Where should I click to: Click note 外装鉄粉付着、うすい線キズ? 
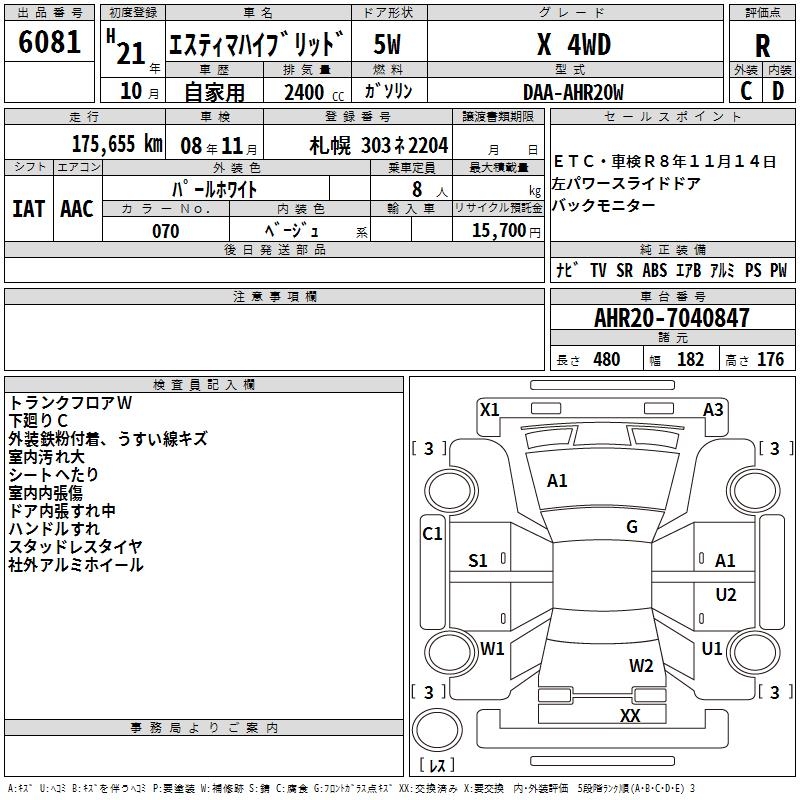[108, 438]
